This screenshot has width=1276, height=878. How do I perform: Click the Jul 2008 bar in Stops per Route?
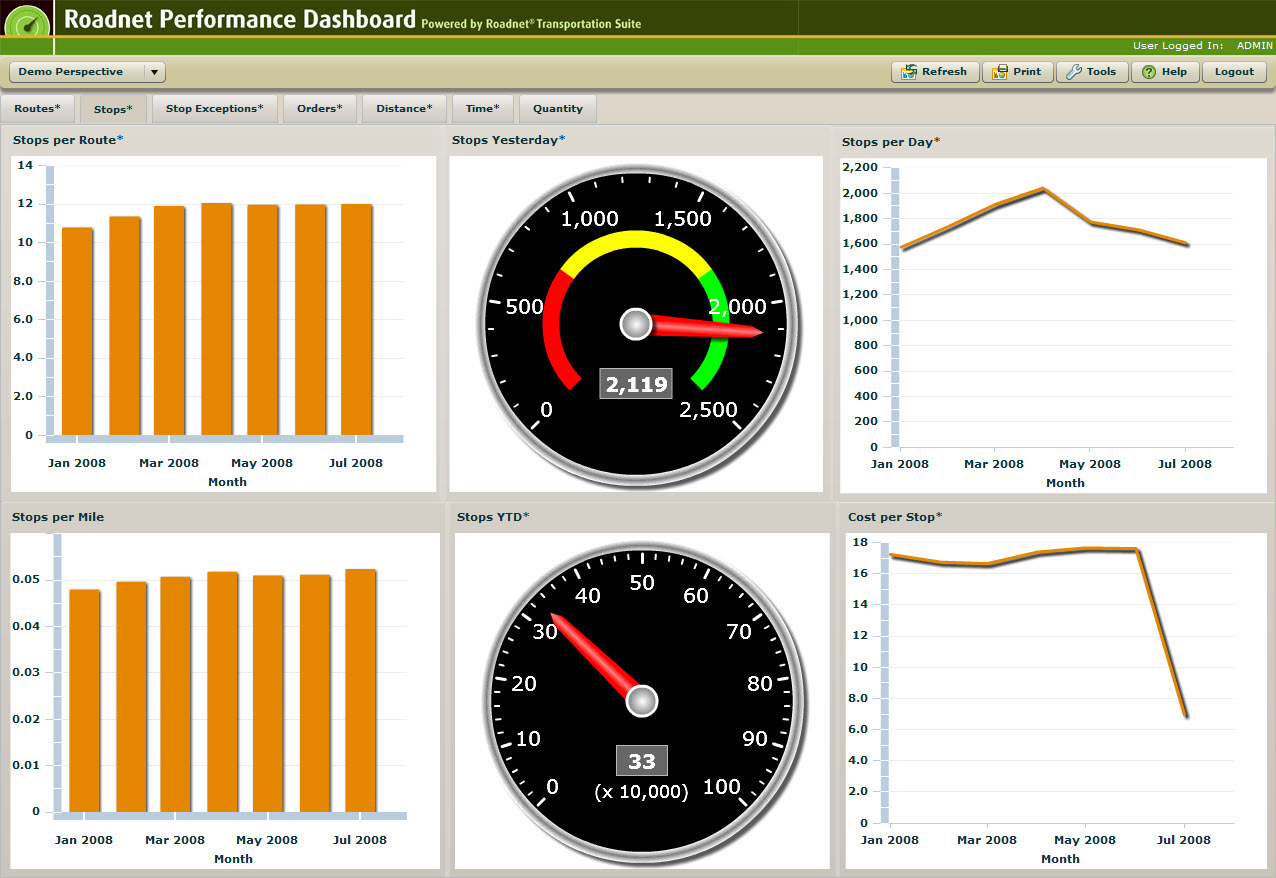[x=357, y=320]
